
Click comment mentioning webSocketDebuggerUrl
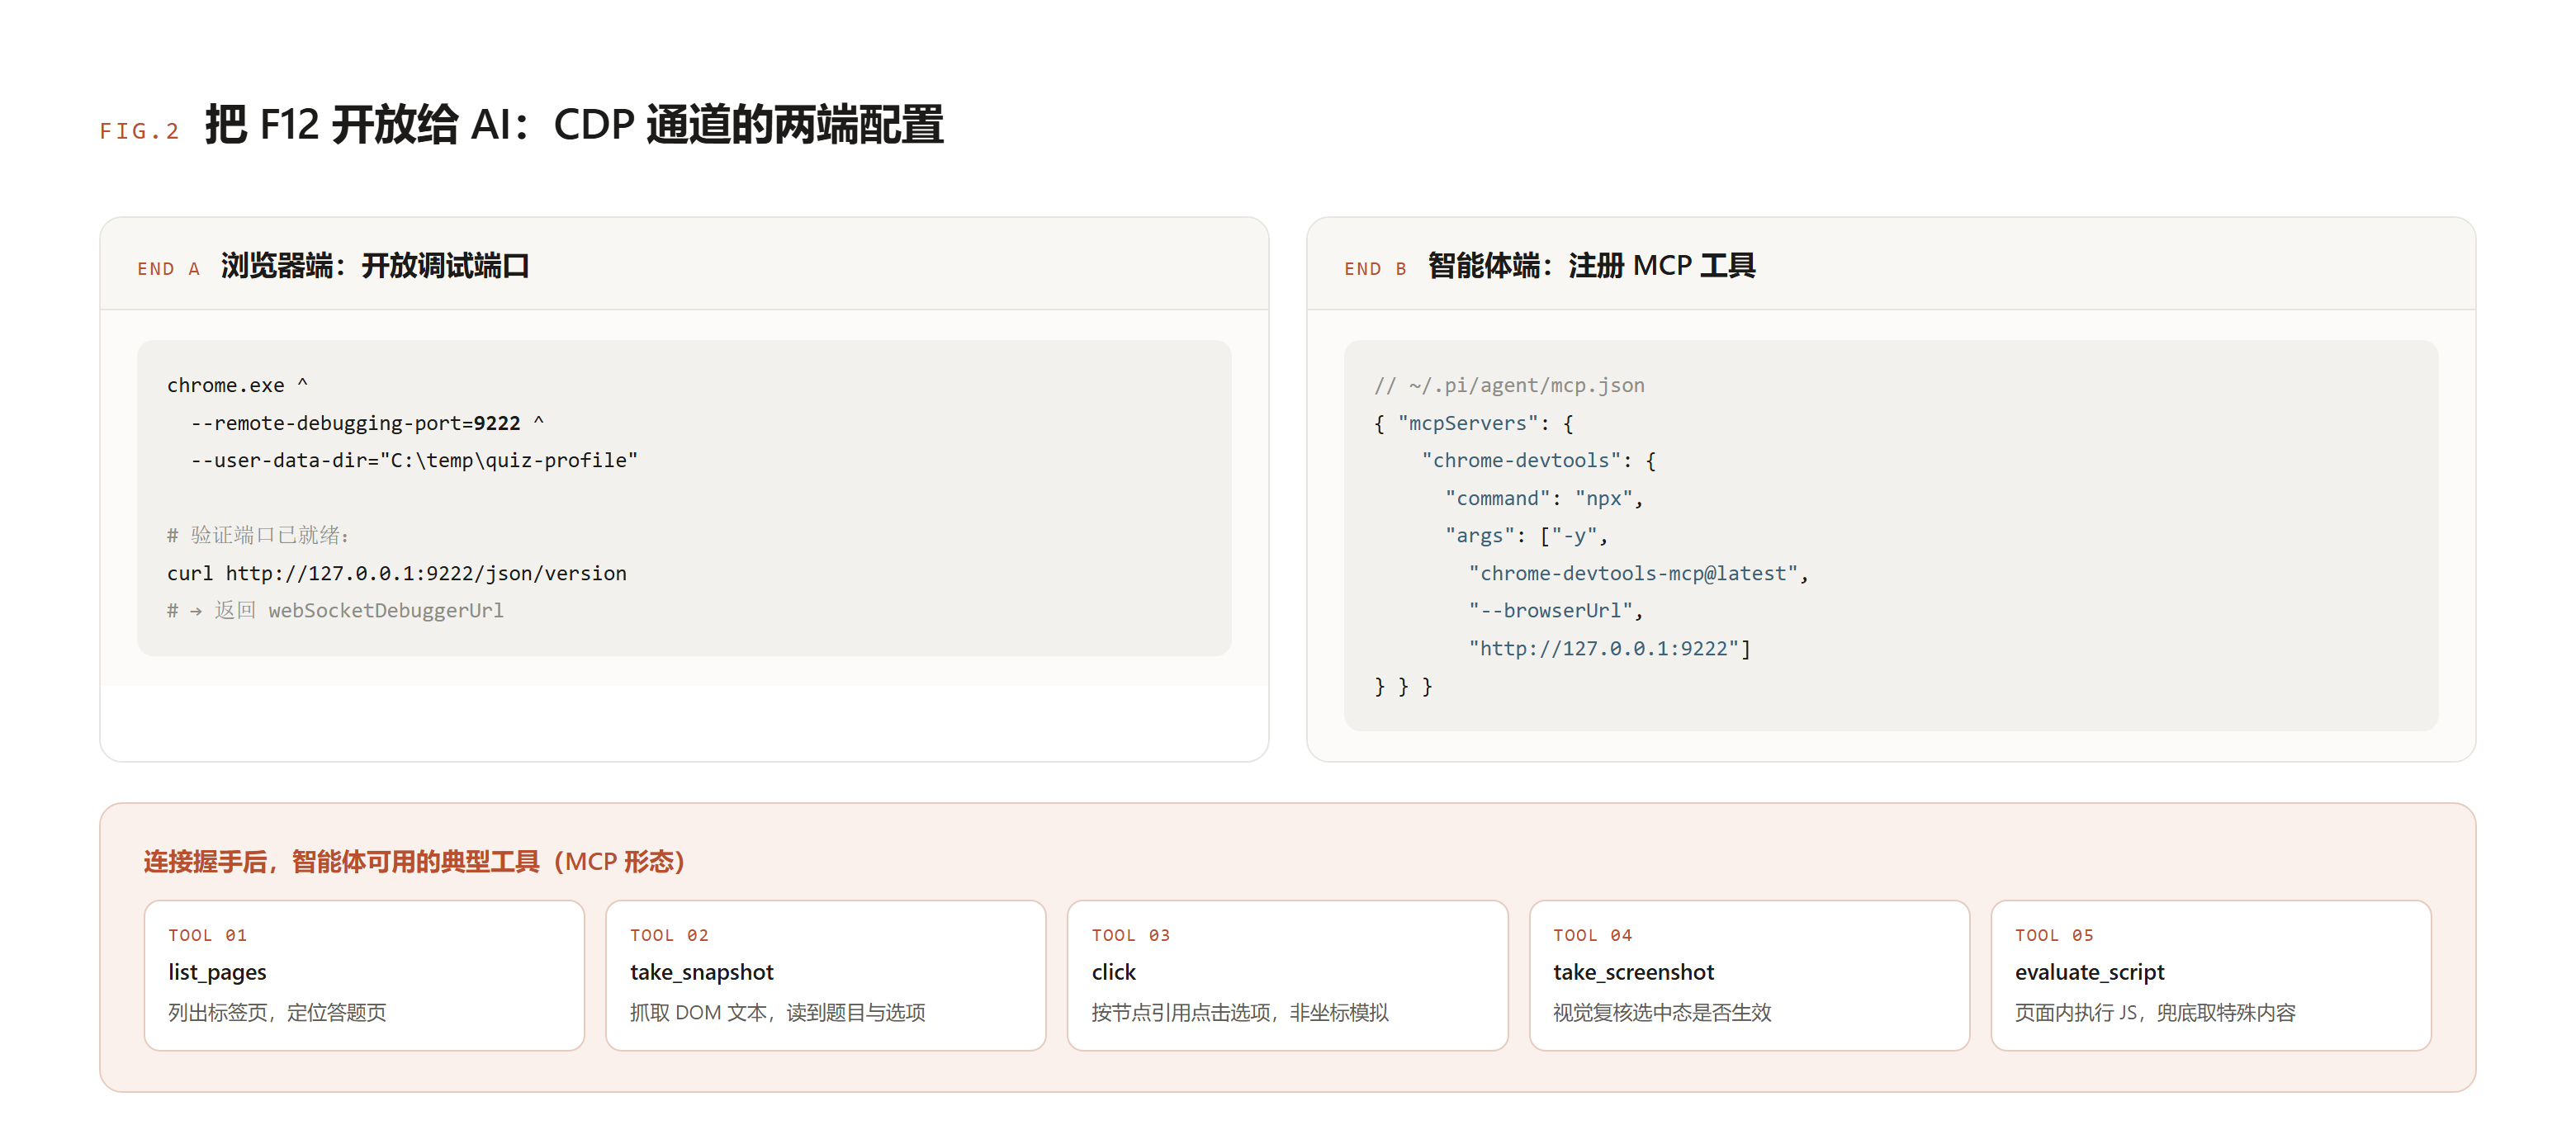click(x=335, y=610)
